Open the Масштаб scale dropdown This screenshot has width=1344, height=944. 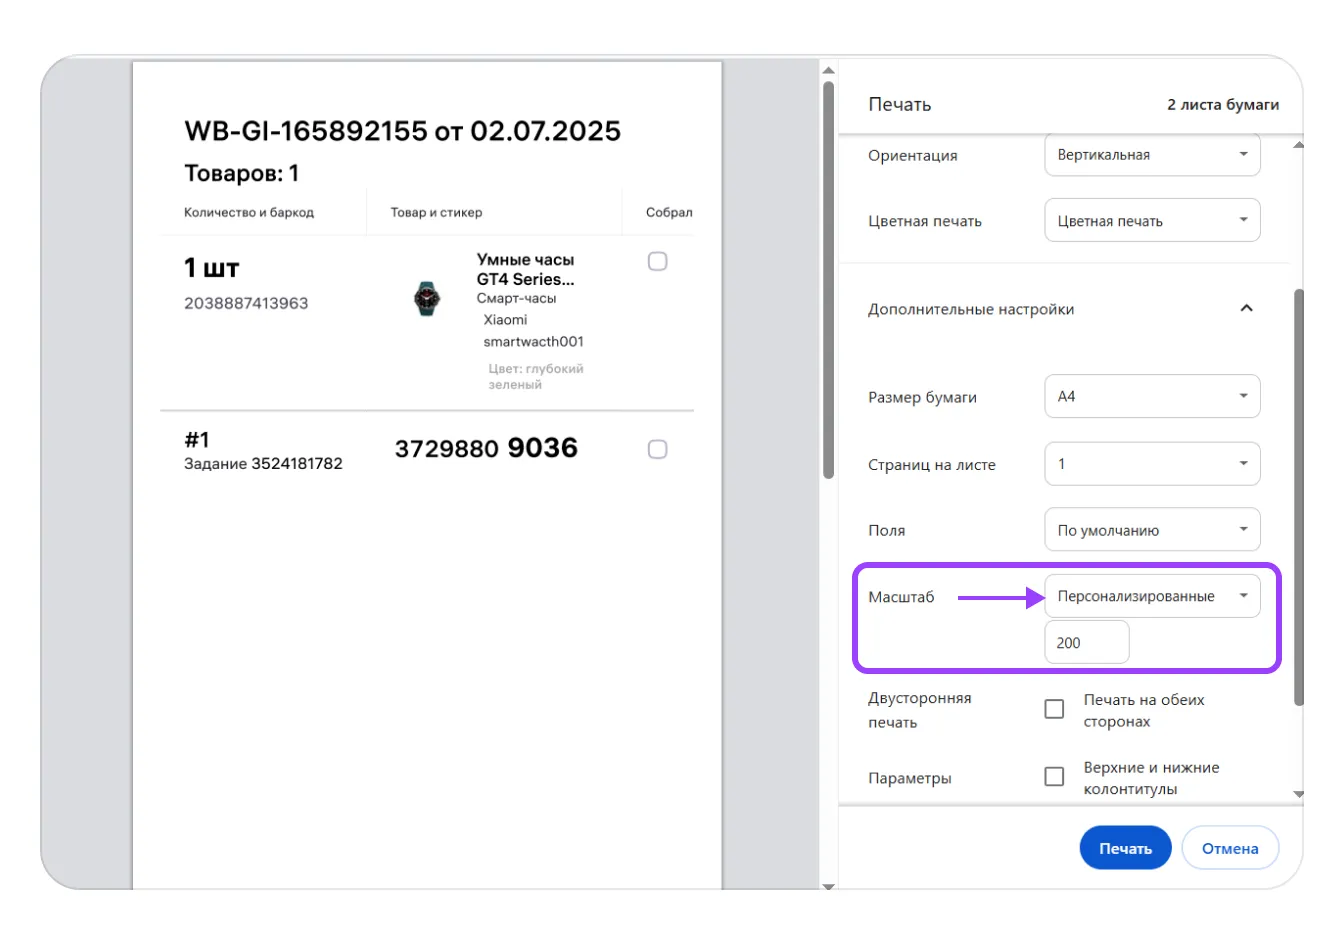pyautogui.click(x=1152, y=596)
